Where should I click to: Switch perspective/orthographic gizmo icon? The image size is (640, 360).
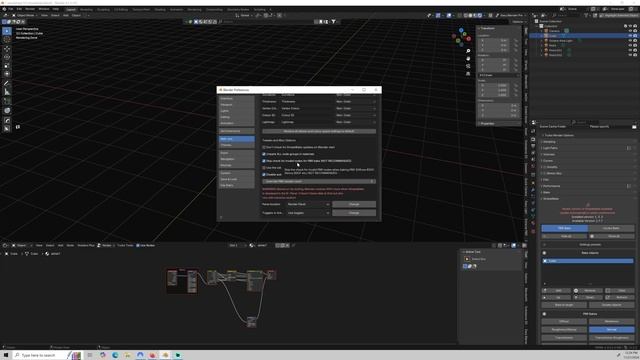468,73
